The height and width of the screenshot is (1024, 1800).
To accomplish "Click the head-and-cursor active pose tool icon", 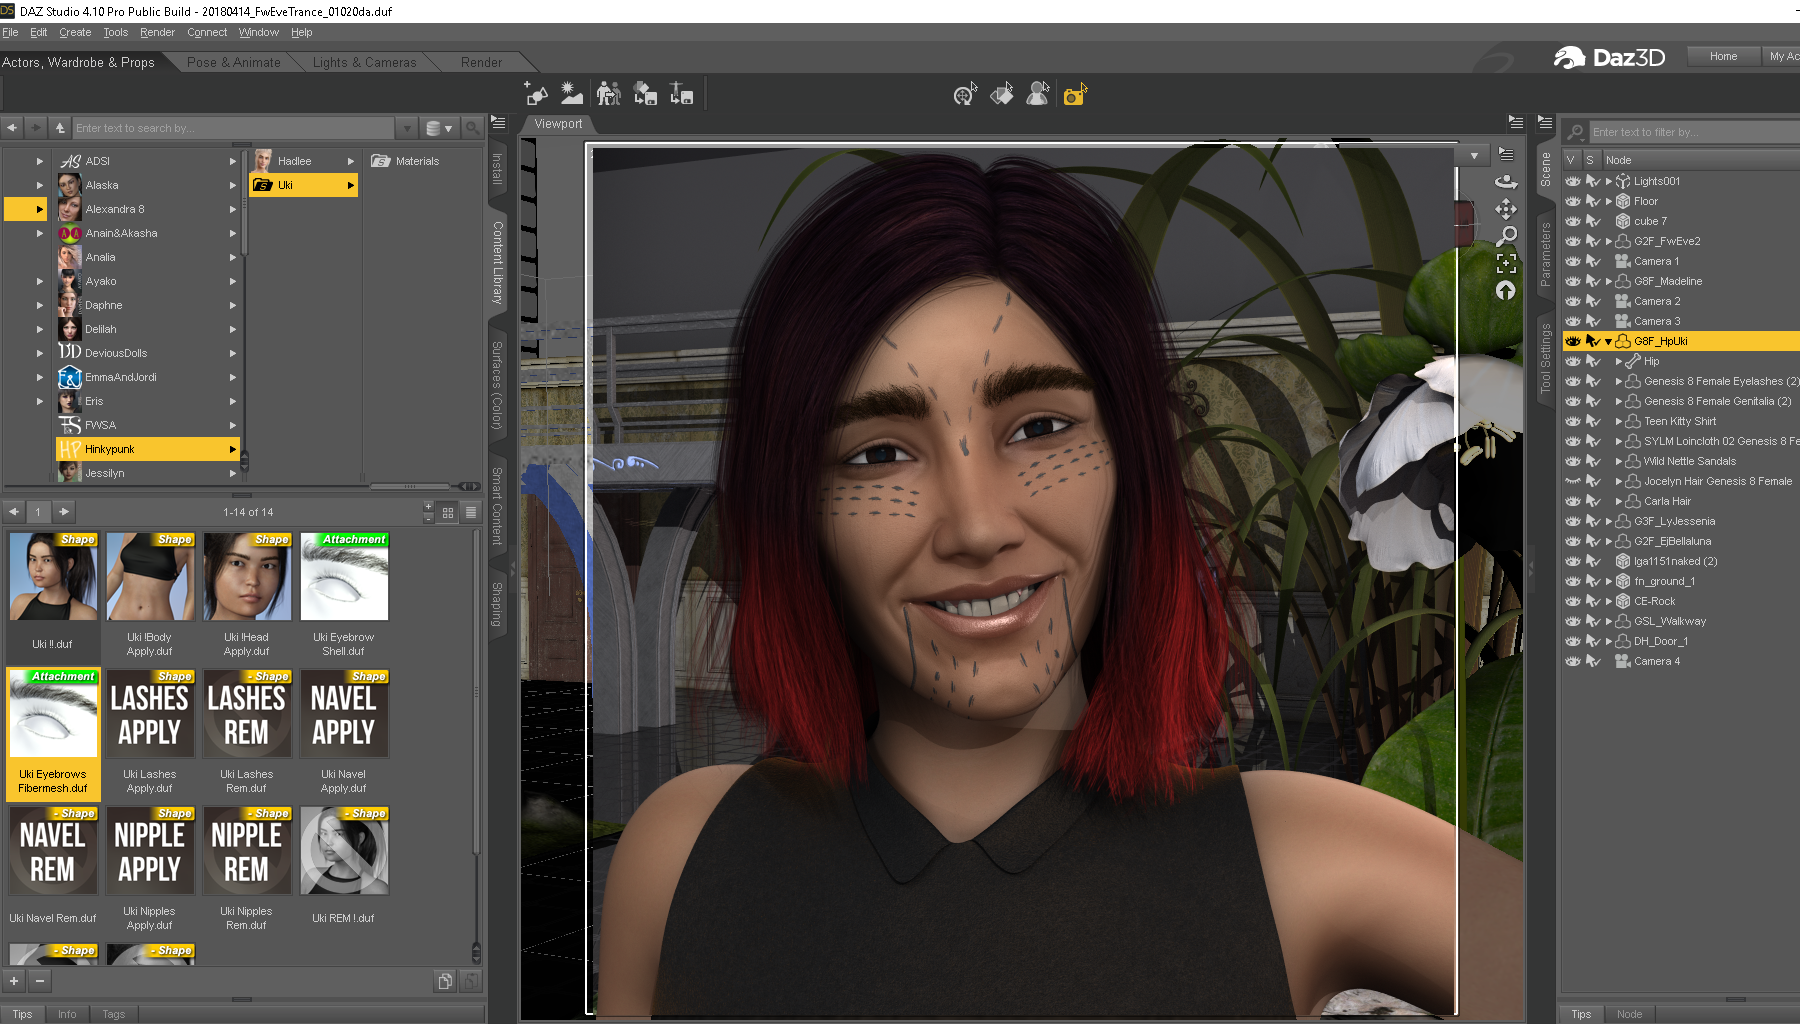I will pyautogui.click(x=1038, y=95).
